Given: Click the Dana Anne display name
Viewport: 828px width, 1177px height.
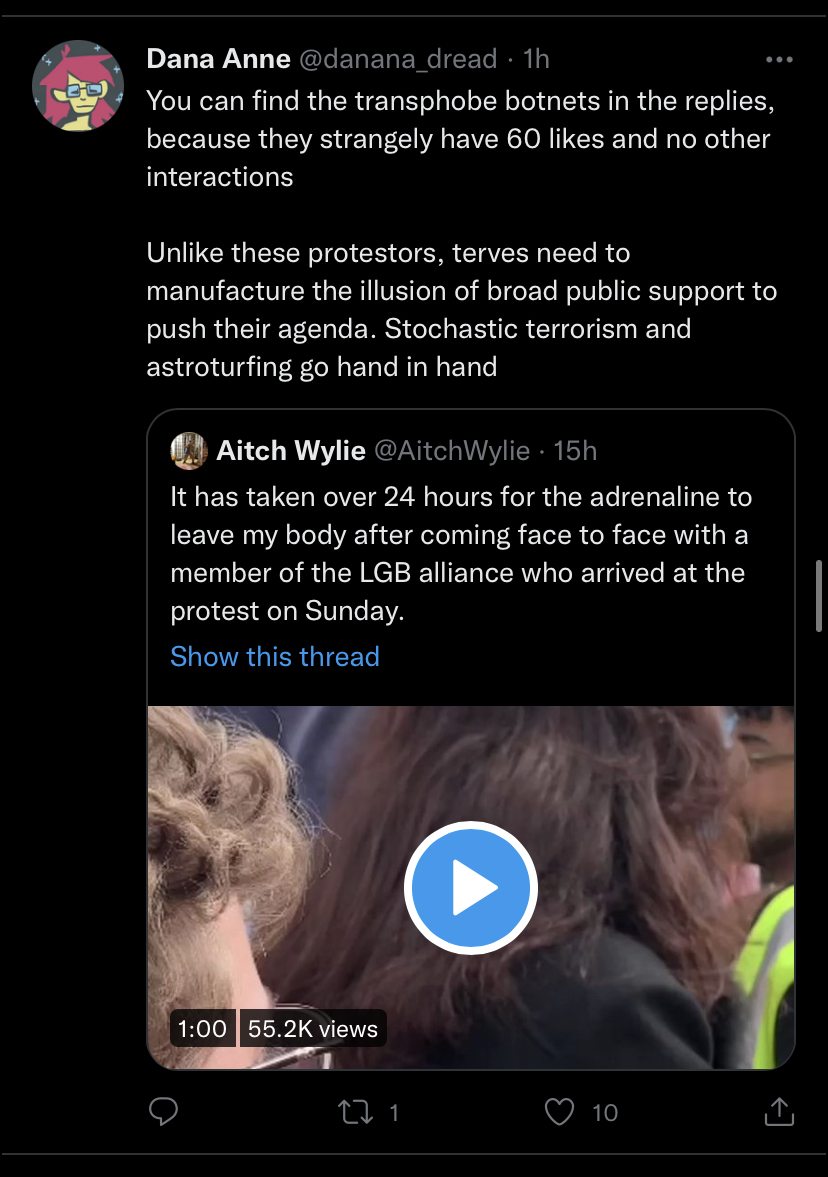Looking at the screenshot, I should click(218, 59).
